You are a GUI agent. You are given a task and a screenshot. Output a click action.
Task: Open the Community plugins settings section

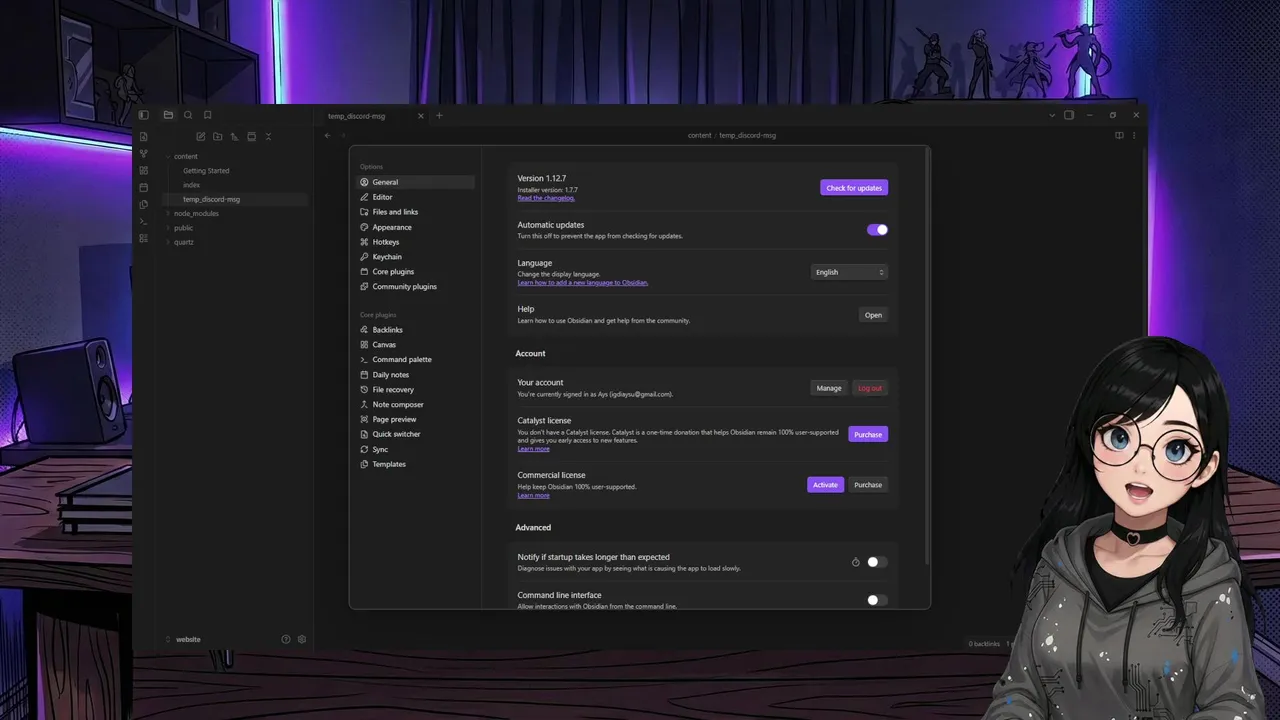tap(415, 287)
